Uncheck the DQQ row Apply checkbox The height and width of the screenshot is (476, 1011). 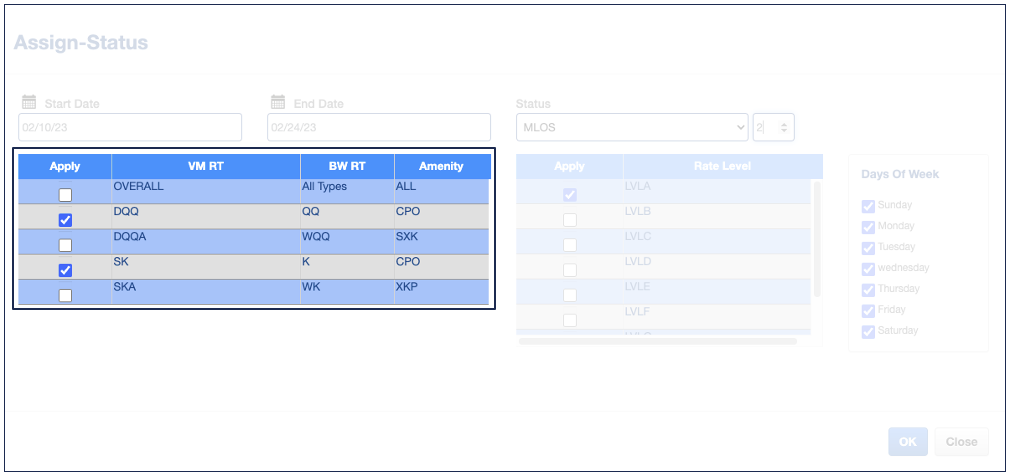[x=65, y=220]
